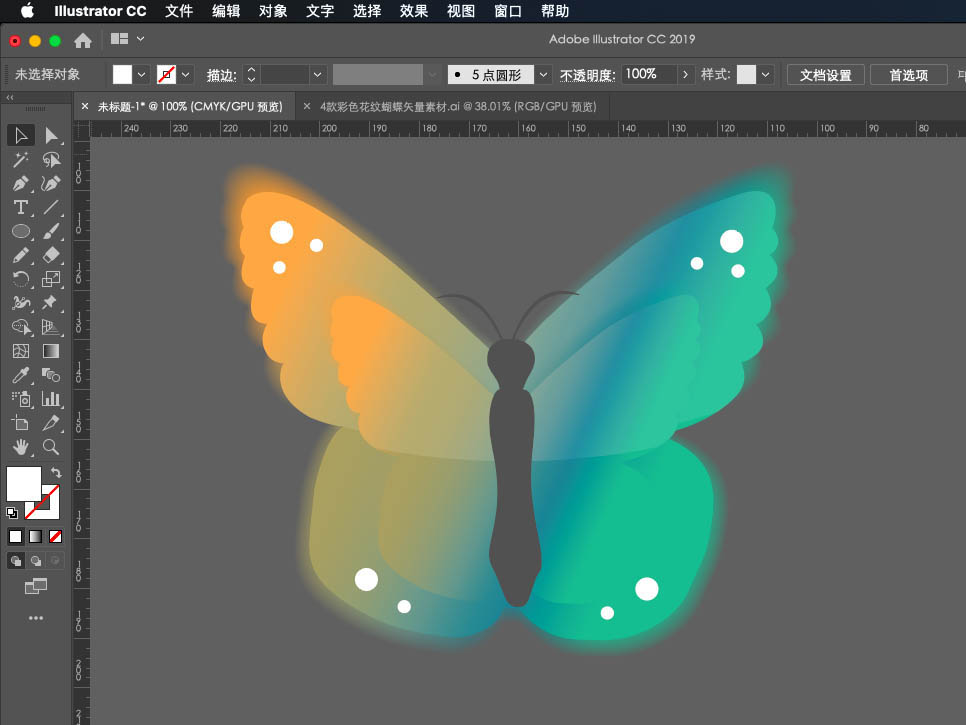This screenshot has height=725, width=966.
Task: Choose the Scale tool
Action: point(51,279)
